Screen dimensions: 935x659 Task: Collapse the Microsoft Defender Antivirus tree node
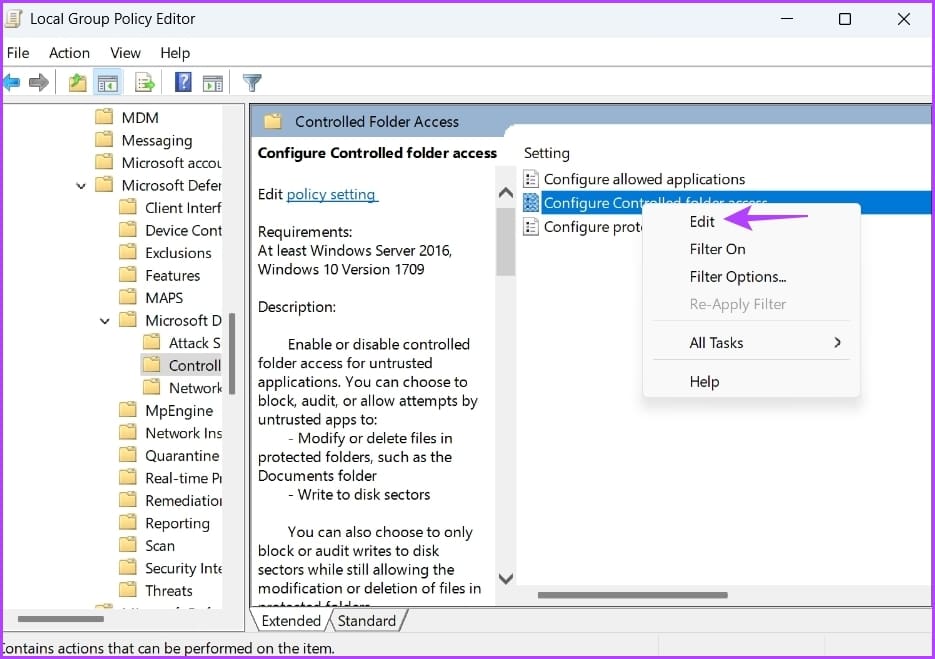(81, 186)
